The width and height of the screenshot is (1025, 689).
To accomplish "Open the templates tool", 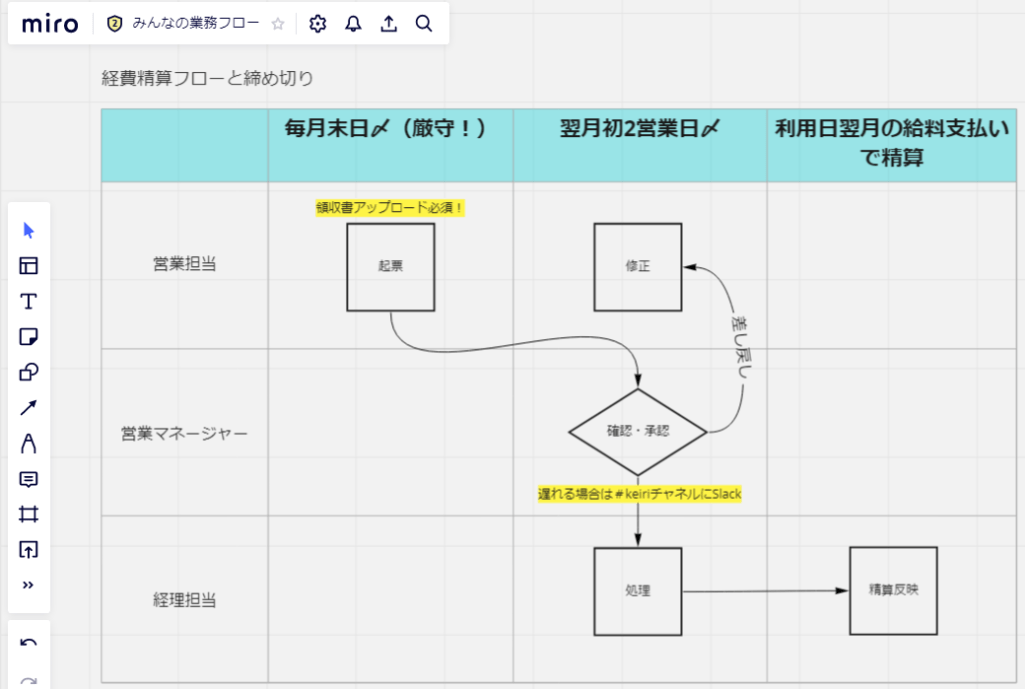I will pos(28,266).
